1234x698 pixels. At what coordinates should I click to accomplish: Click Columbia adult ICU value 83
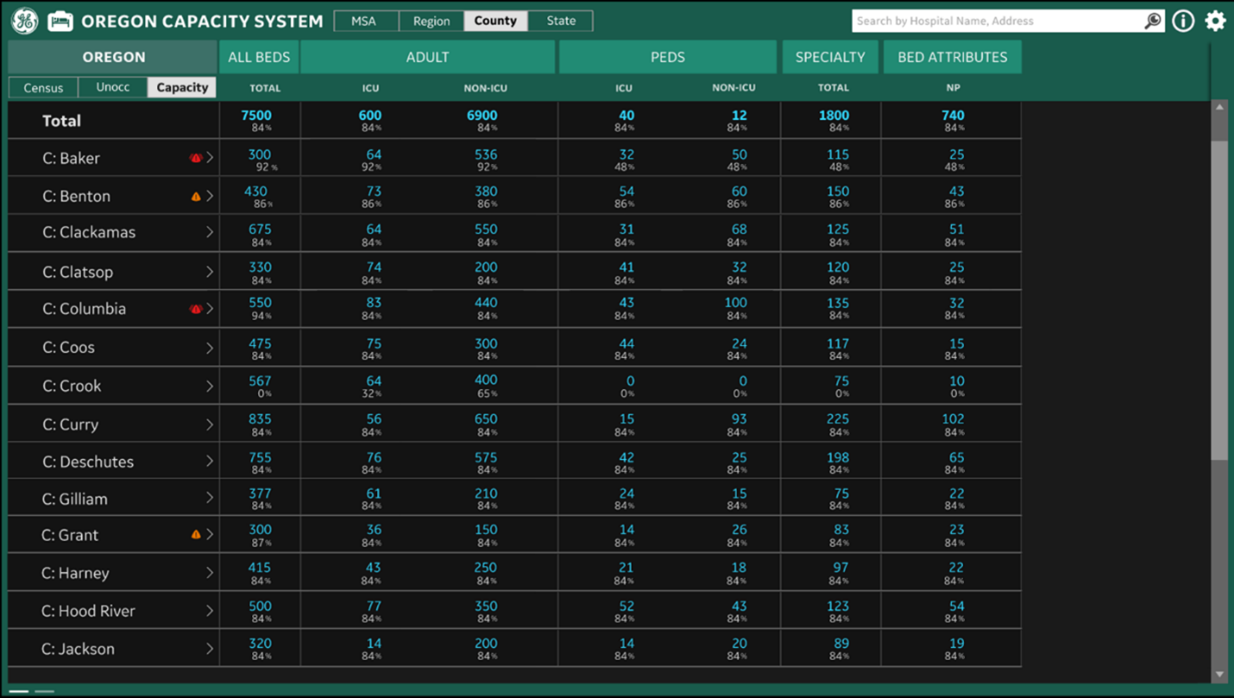pyautogui.click(x=373, y=303)
